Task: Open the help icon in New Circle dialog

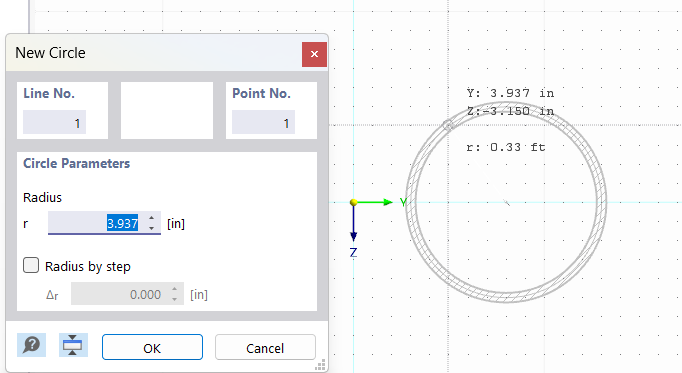Action: pos(31,345)
